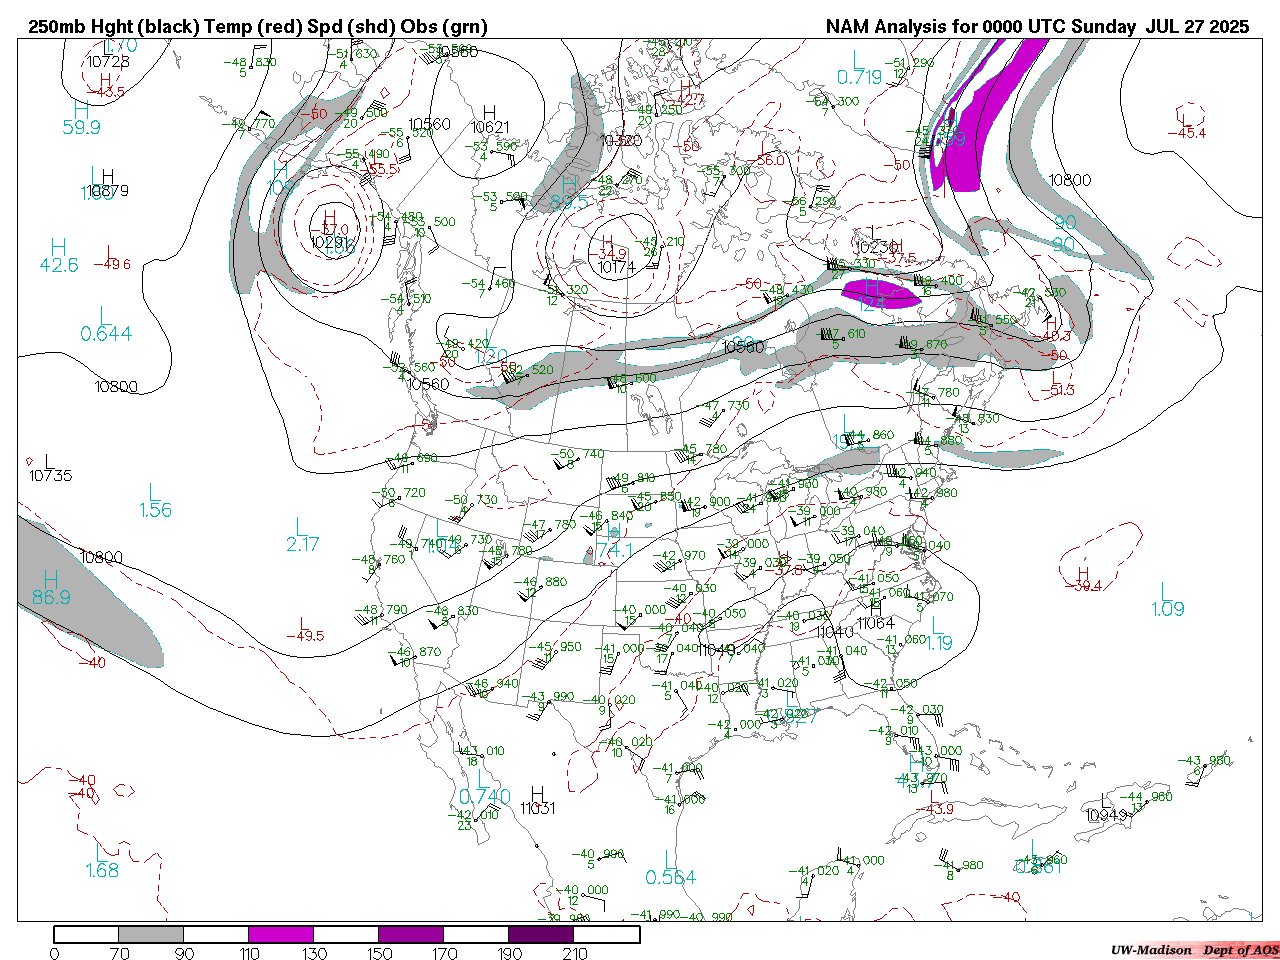Click the red L -49.5 temperature marker
The height and width of the screenshot is (960, 1280).
[x=304, y=628]
